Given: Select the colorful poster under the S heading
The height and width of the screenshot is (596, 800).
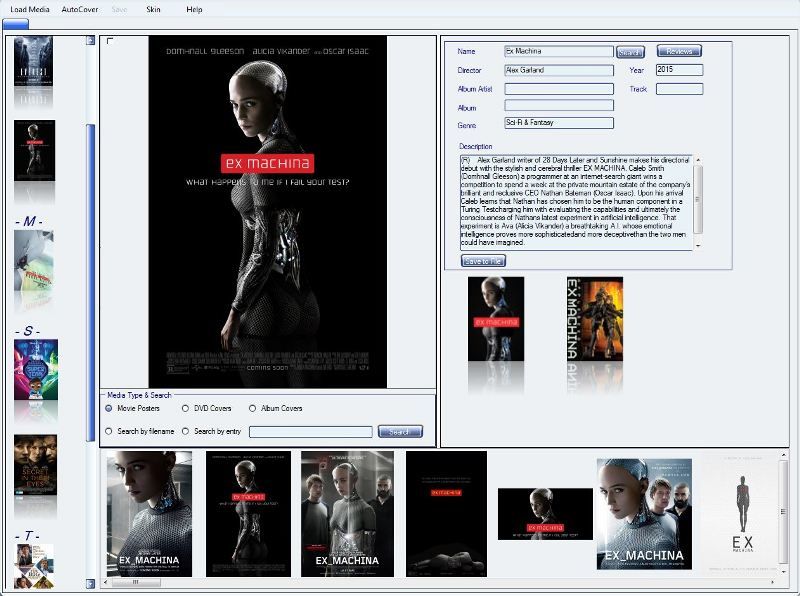Looking at the screenshot, I should coord(36,369).
